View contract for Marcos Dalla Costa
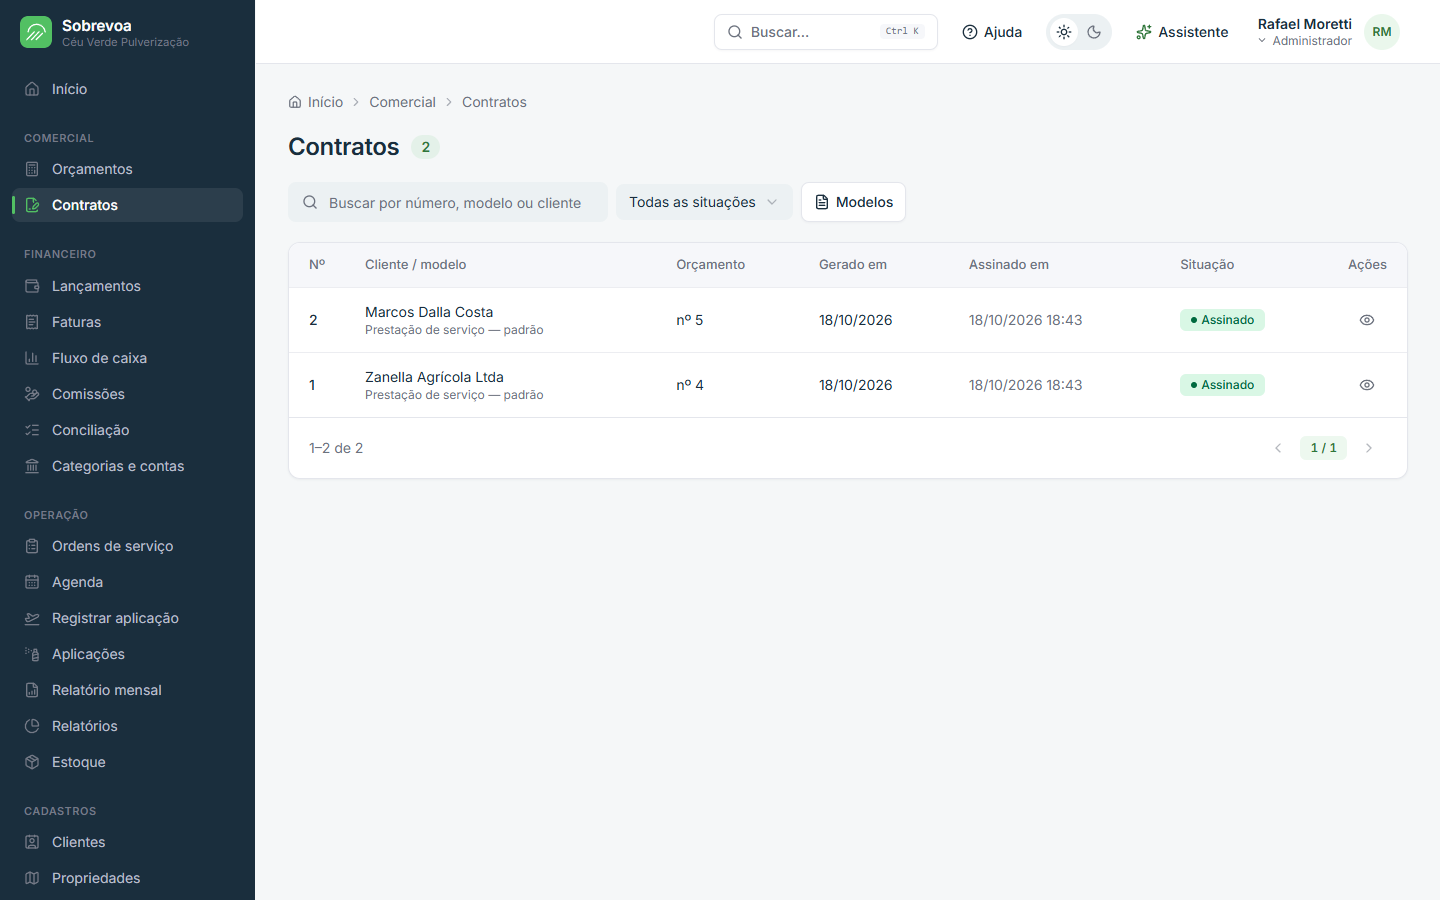This screenshot has height=900, width=1440. click(x=1367, y=320)
